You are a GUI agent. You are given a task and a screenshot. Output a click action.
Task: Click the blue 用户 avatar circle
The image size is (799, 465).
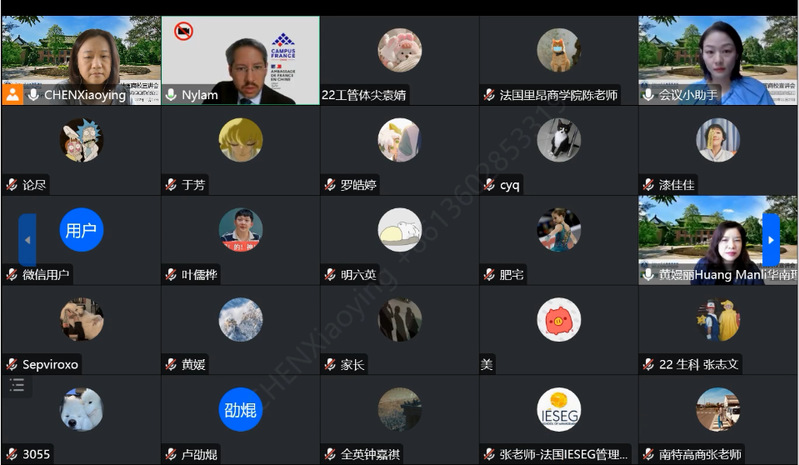pos(82,230)
